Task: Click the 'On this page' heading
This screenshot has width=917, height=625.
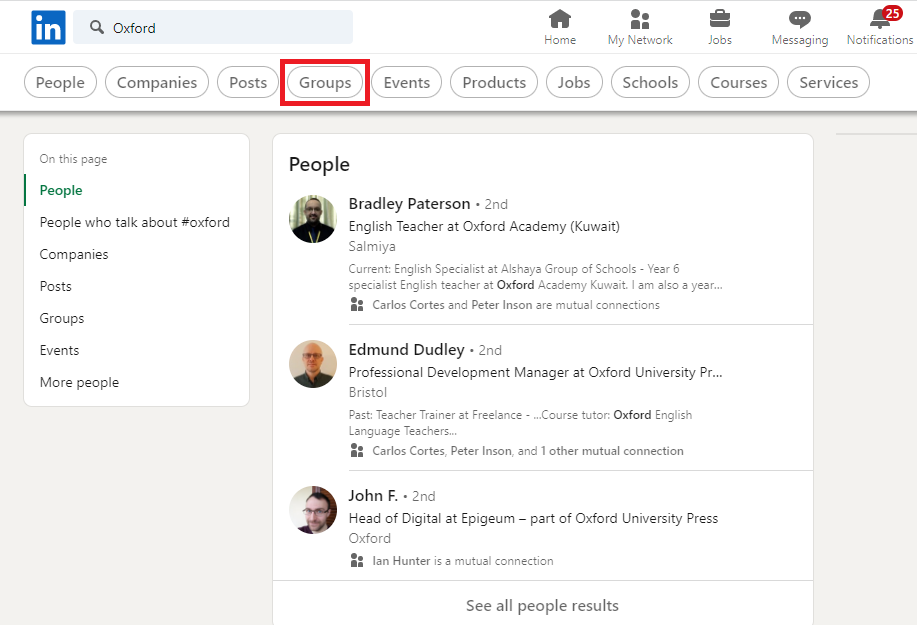Action: tap(73, 158)
